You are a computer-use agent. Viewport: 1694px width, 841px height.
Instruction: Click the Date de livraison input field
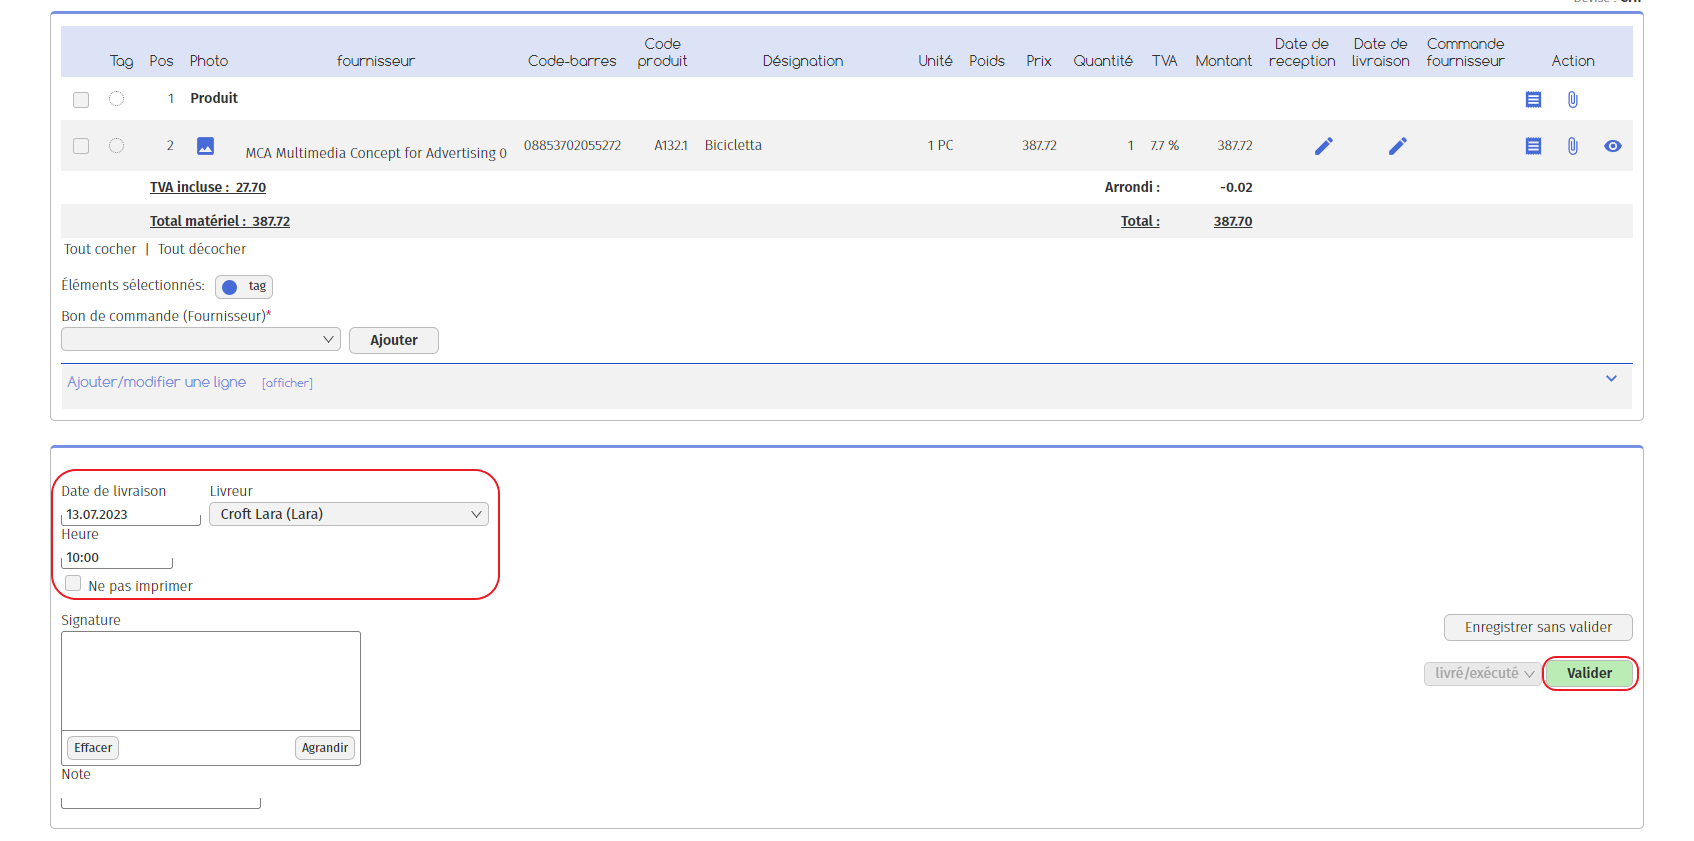[x=130, y=515]
